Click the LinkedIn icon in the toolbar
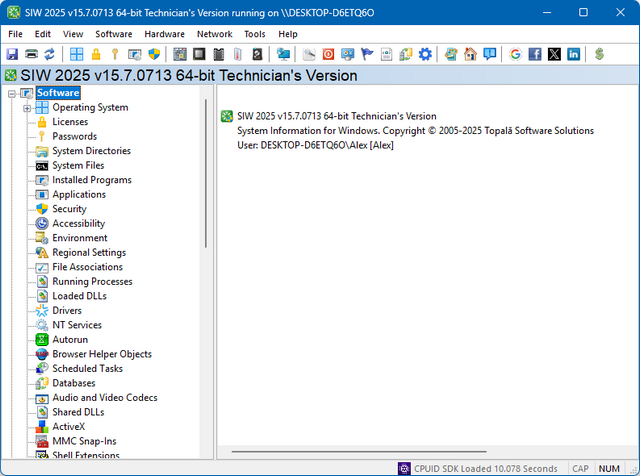The image size is (640, 476). [573, 54]
